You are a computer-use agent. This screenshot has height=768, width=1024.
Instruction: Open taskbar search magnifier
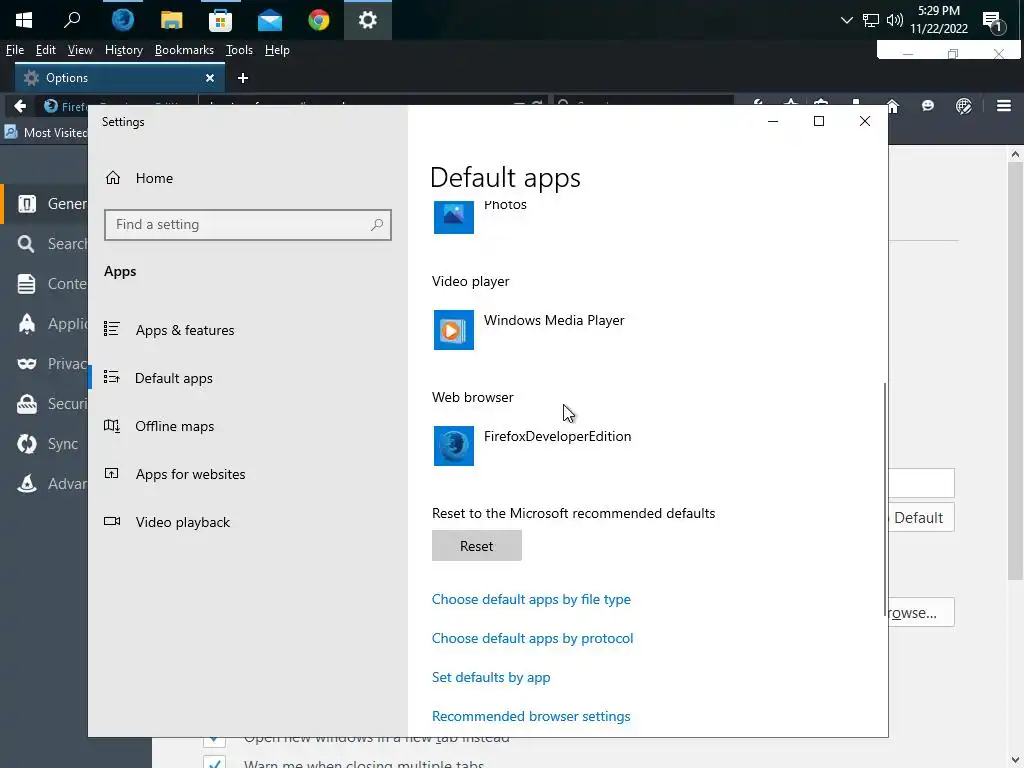click(72, 20)
